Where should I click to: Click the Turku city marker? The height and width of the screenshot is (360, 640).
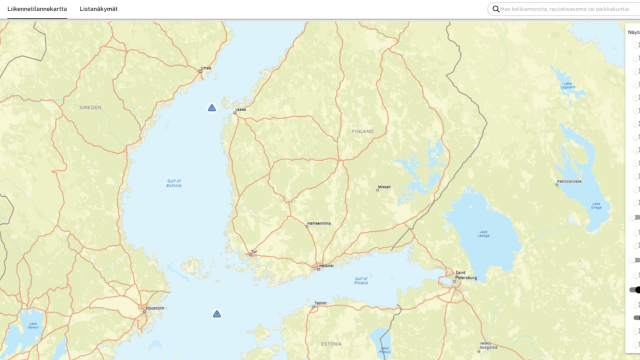coord(251,255)
